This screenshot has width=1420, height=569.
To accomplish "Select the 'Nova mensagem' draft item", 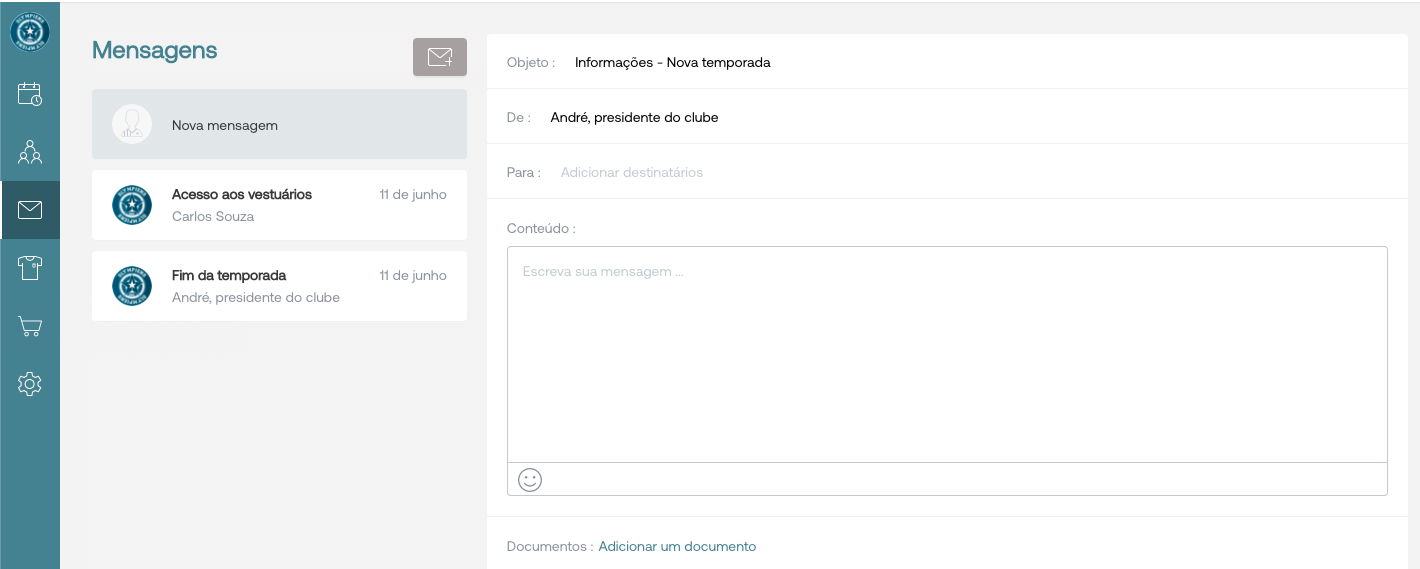I will [x=280, y=125].
